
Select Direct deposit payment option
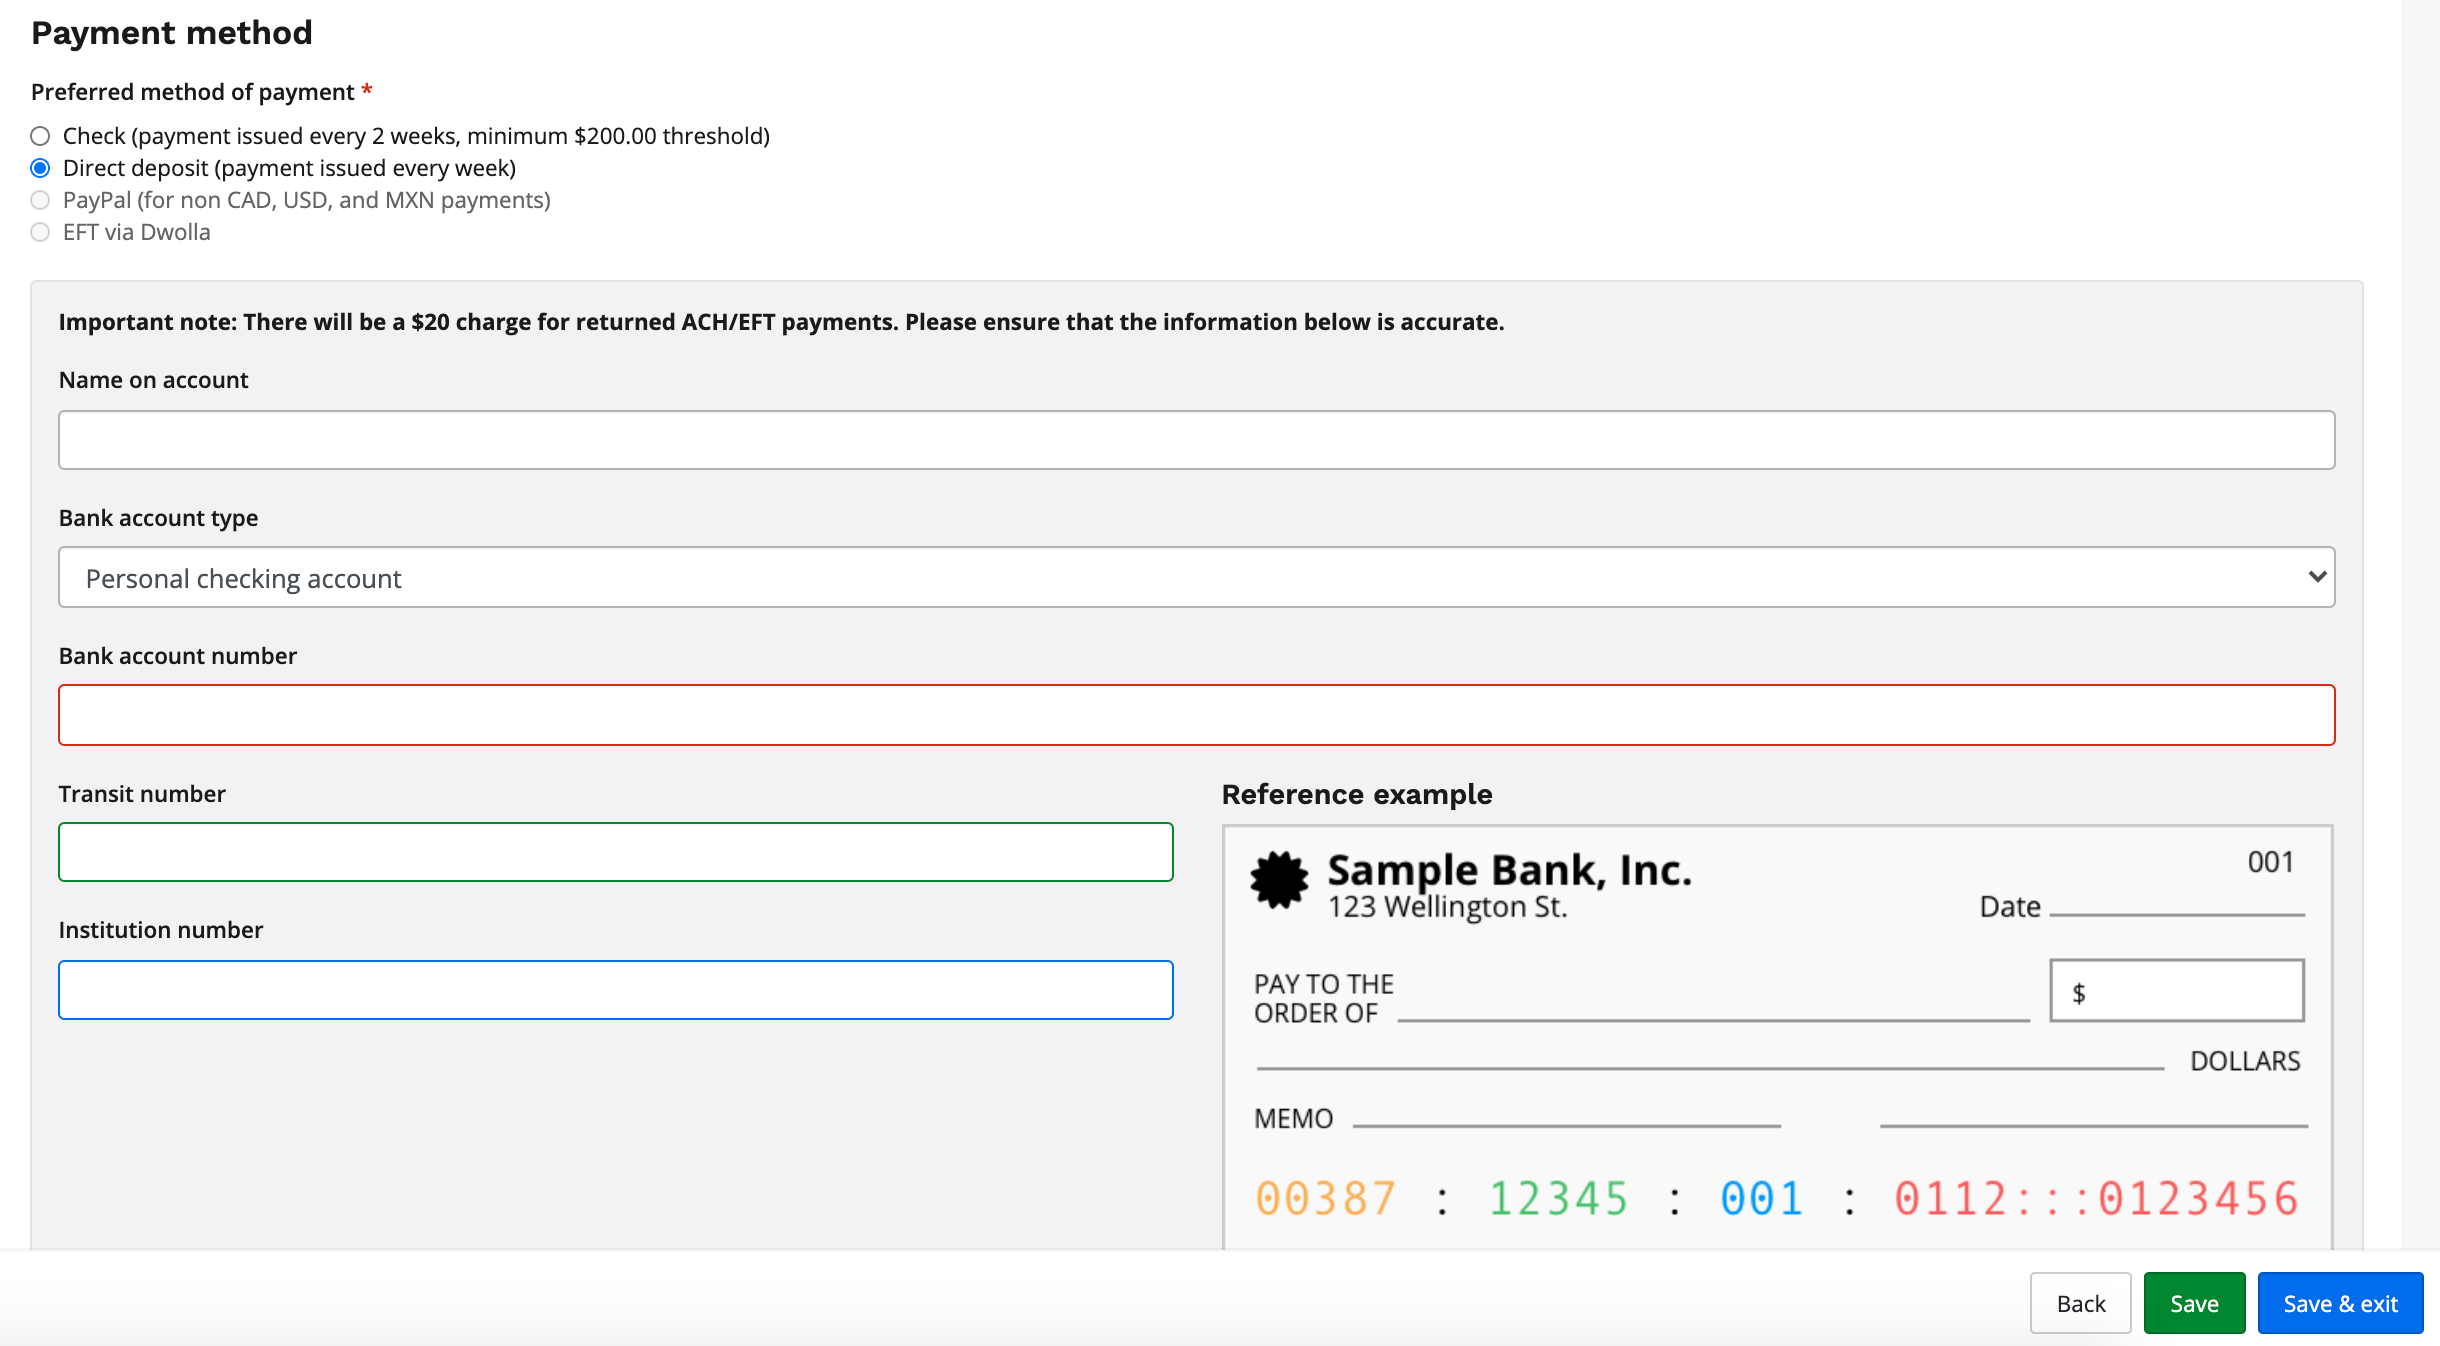40,168
